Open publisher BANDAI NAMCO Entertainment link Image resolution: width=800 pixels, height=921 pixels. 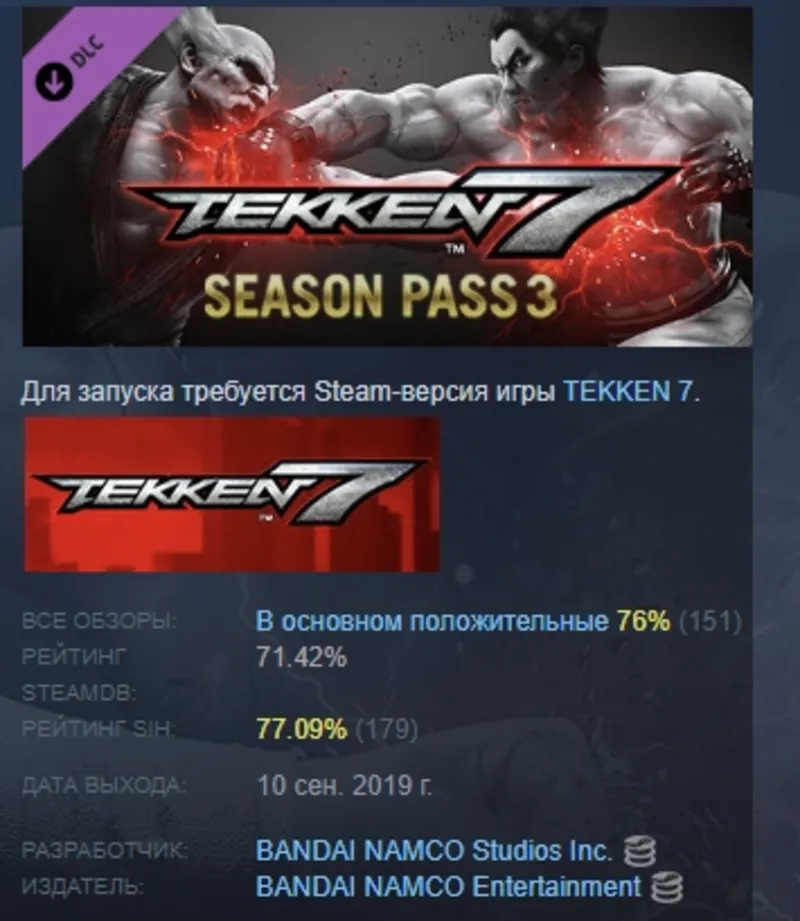point(448,886)
